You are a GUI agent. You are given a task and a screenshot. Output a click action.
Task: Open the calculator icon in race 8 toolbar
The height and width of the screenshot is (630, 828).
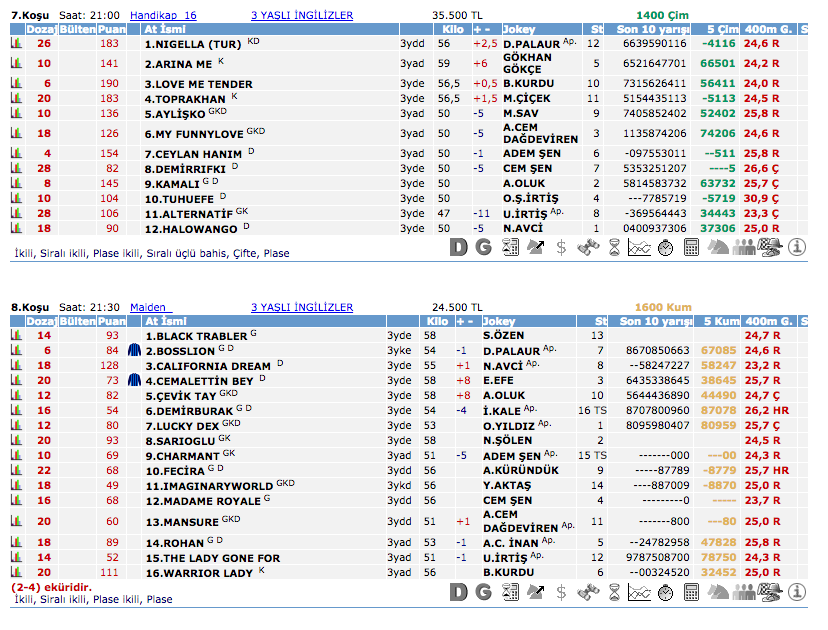coord(691,591)
